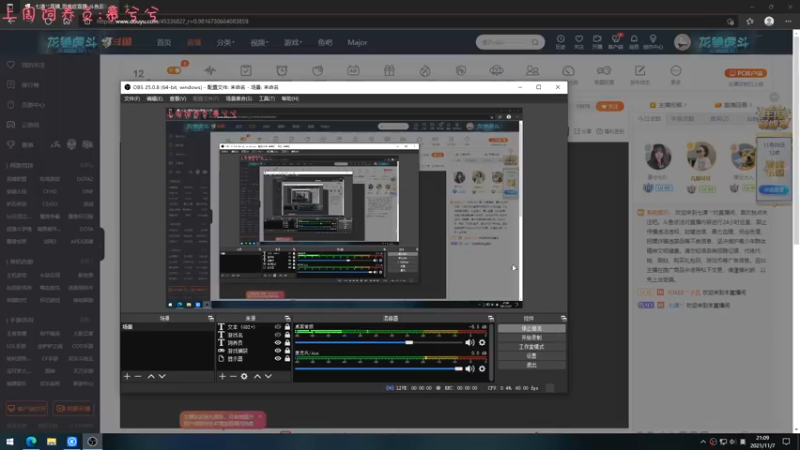Open the edit note icon in streamer toolbar
800x450 pixels.
point(640,73)
